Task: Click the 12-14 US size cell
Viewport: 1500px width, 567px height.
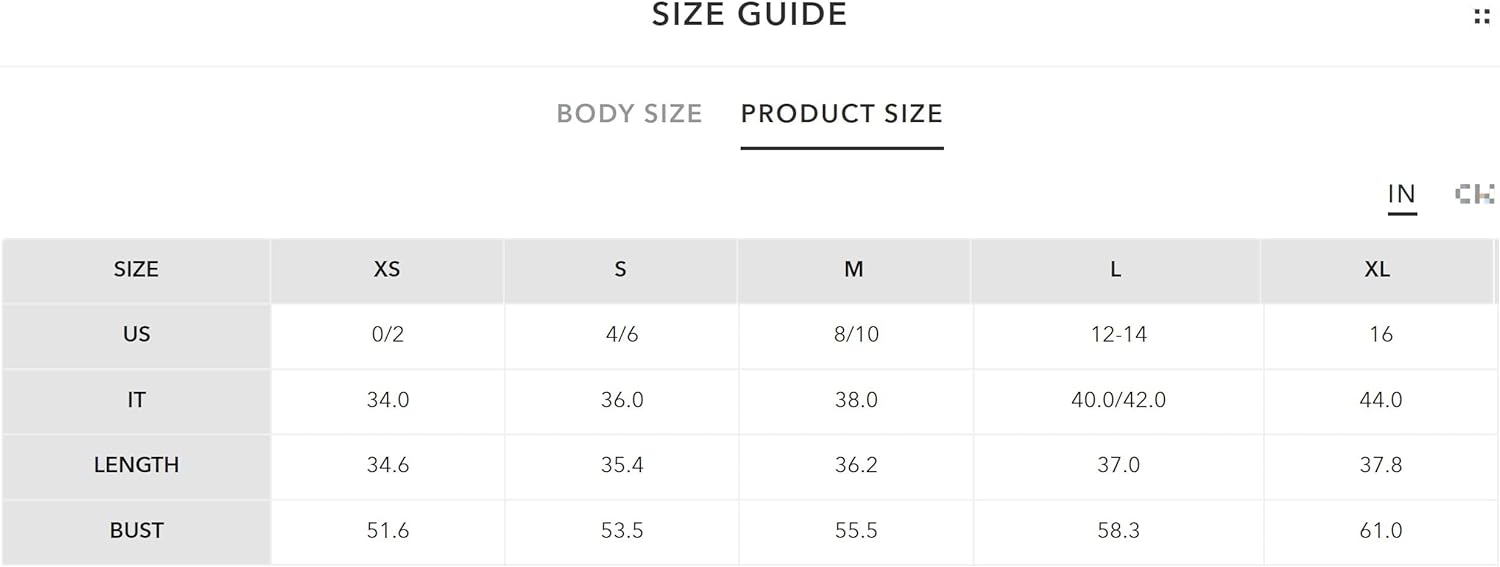Action: (1118, 335)
